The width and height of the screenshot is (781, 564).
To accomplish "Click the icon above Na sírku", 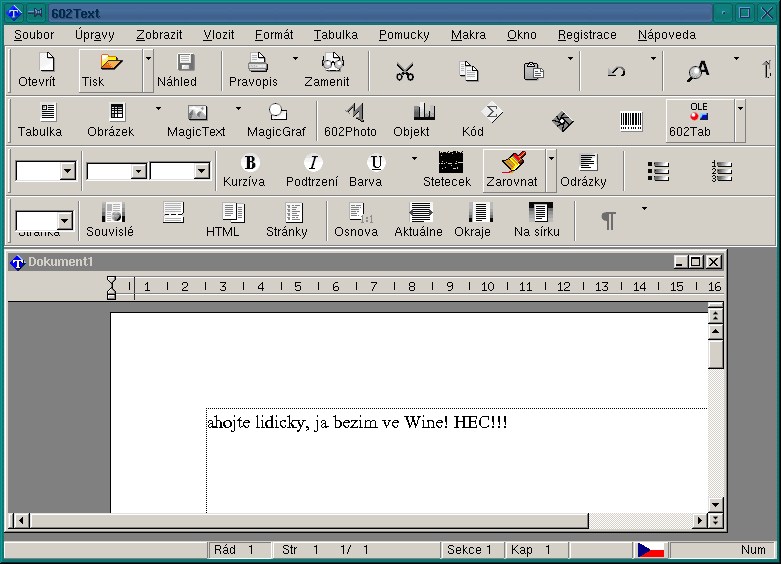I will tap(540, 212).
